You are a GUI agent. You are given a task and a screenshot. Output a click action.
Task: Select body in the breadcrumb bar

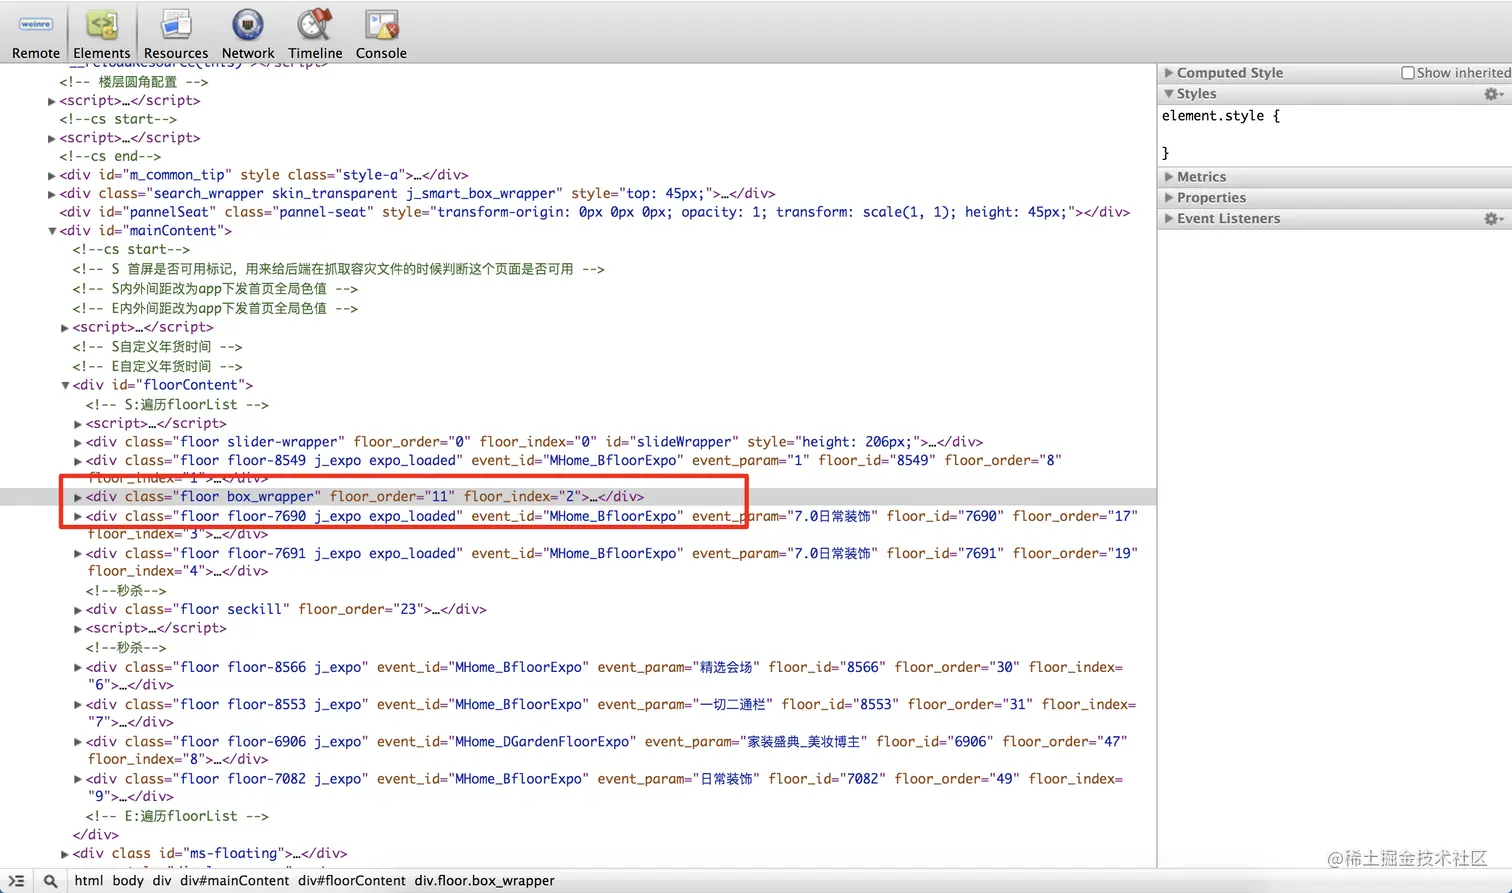(127, 881)
